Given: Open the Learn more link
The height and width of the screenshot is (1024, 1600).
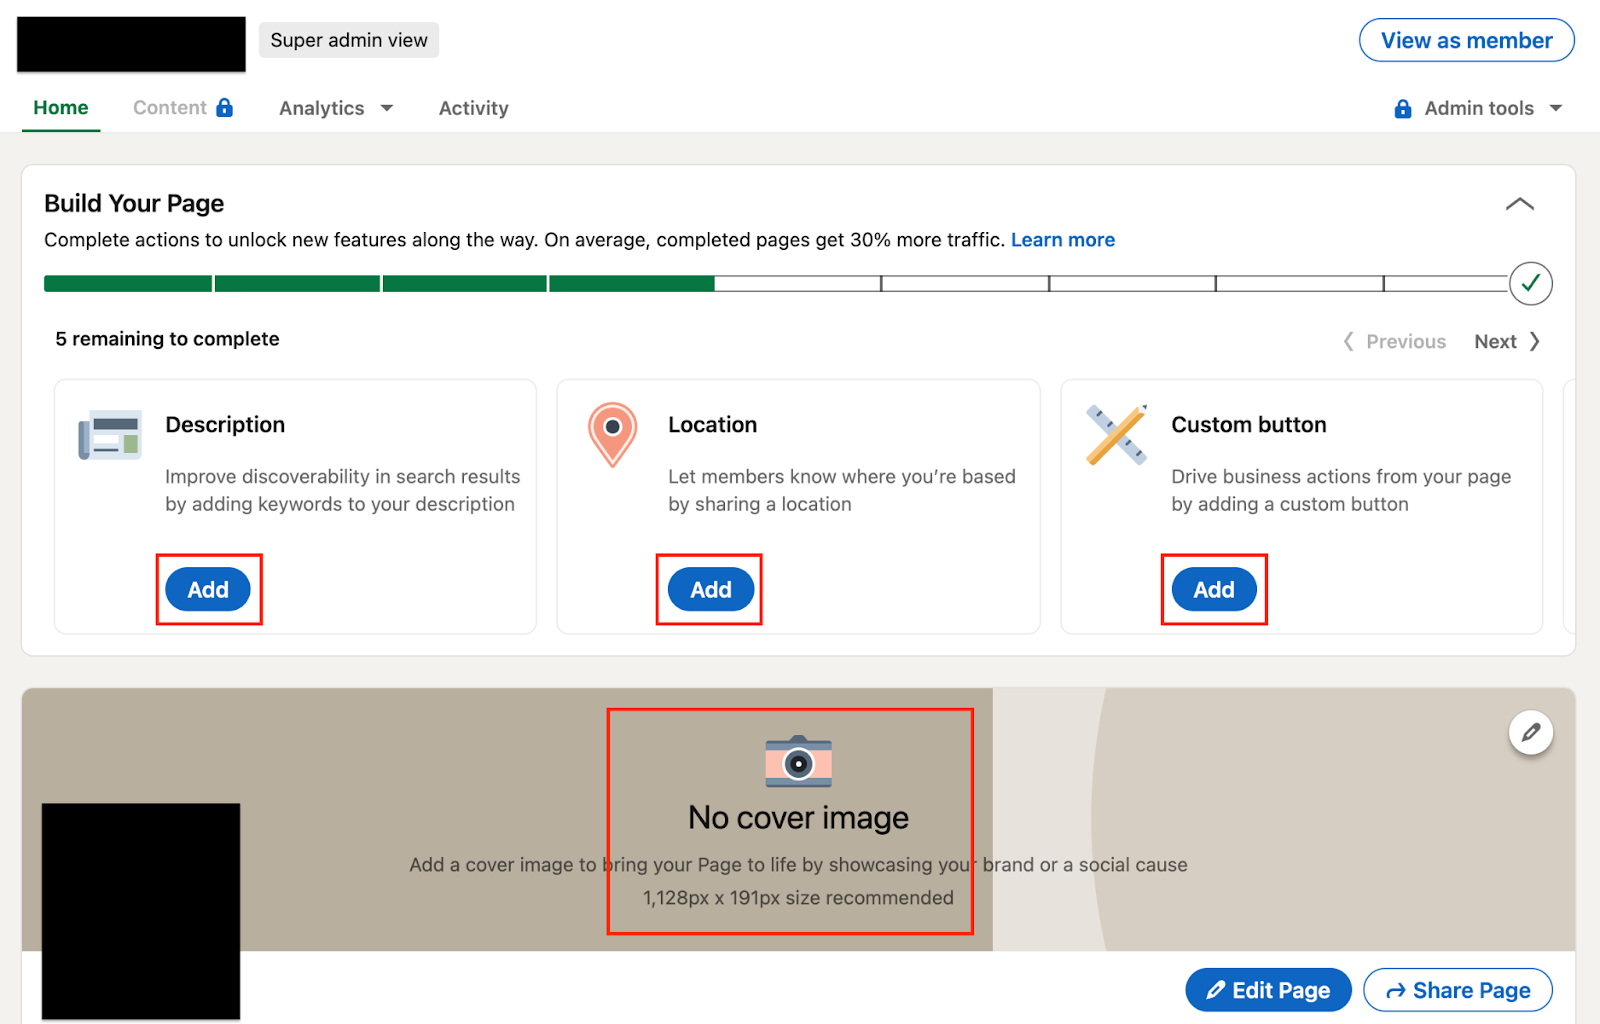Looking at the screenshot, I should tap(1063, 240).
